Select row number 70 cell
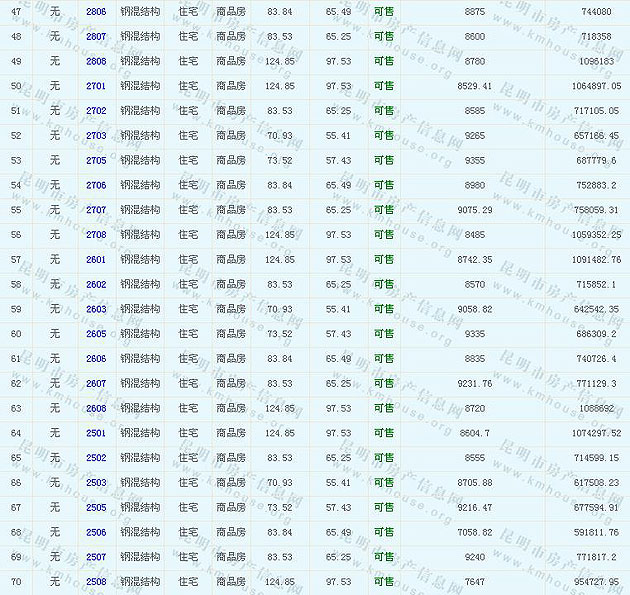Viewport: 630px width, 595px height. (16, 581)
